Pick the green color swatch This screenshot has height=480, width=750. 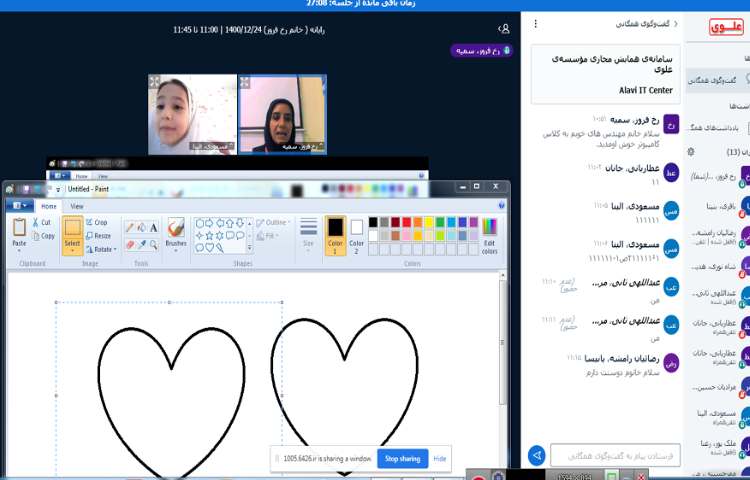[x=440, y=222]
